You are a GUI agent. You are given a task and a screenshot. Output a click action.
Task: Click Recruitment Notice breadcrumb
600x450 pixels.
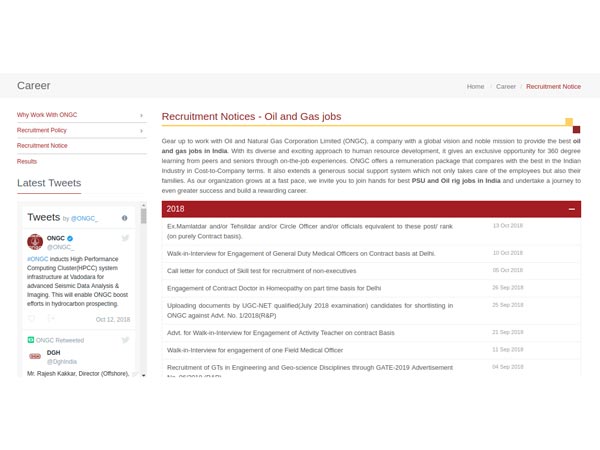(x=553, y=86)
